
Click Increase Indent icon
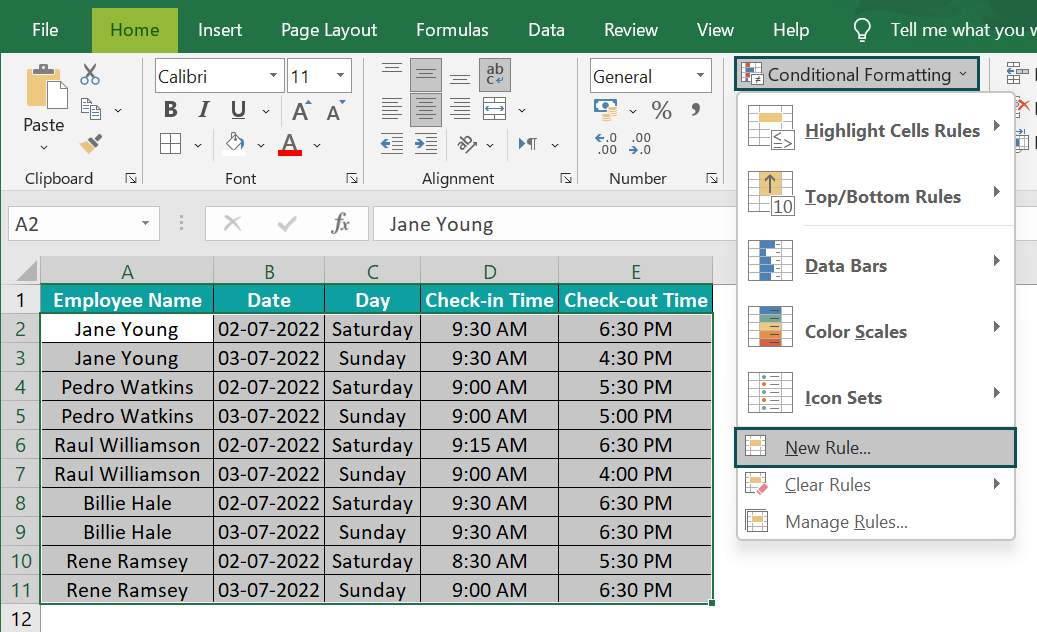tap(426, 143)
